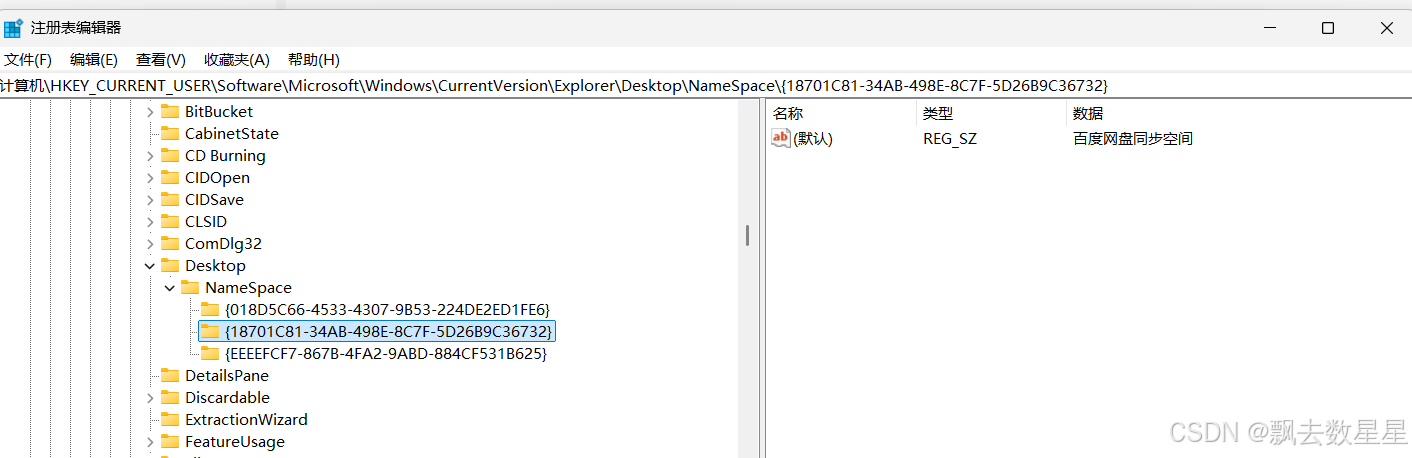This screenshot has height=458, width=1412.
Task: Select the DetailsPane key label
Action: pyautogui.click(x=227, y=376)
